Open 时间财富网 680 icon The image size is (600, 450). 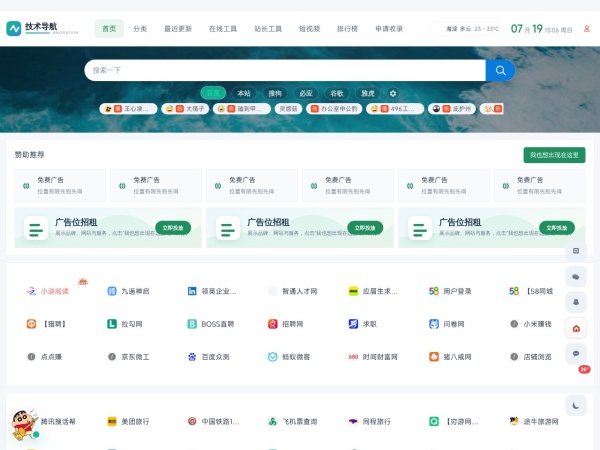(x=353, y=357)
